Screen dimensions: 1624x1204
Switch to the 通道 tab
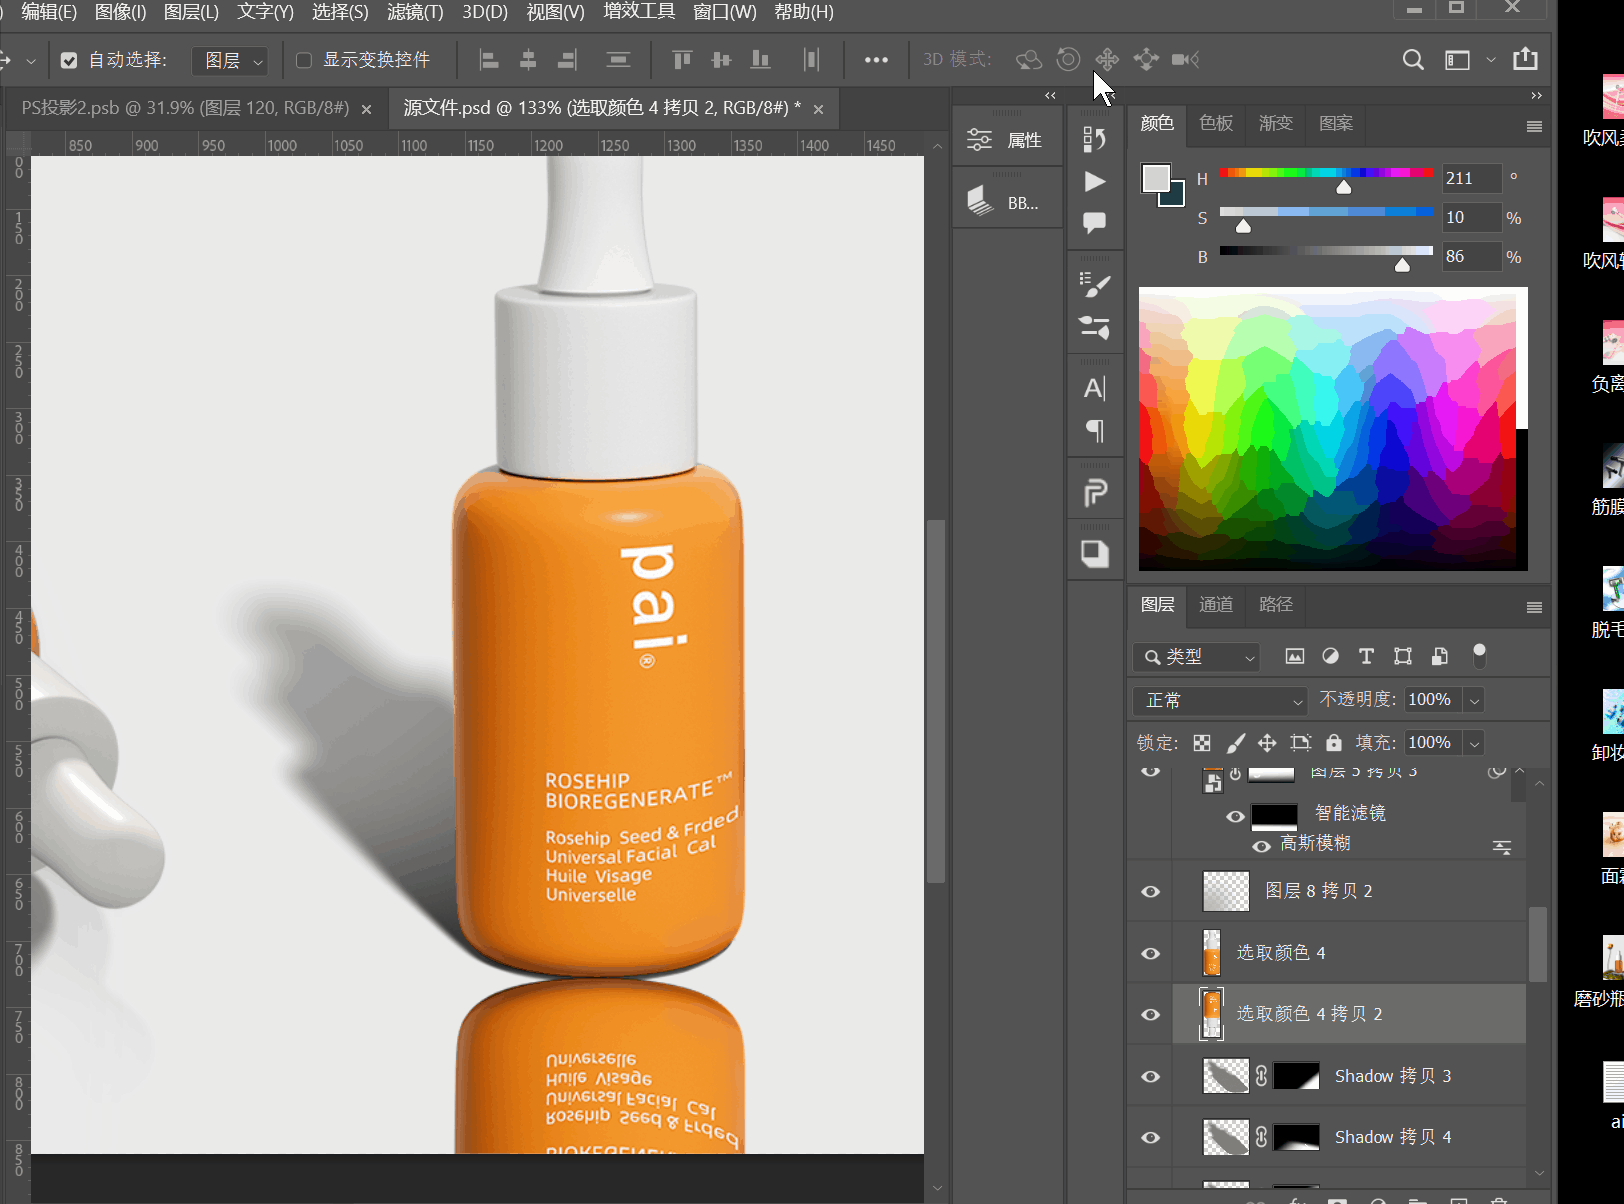[x=1216, y=605]
